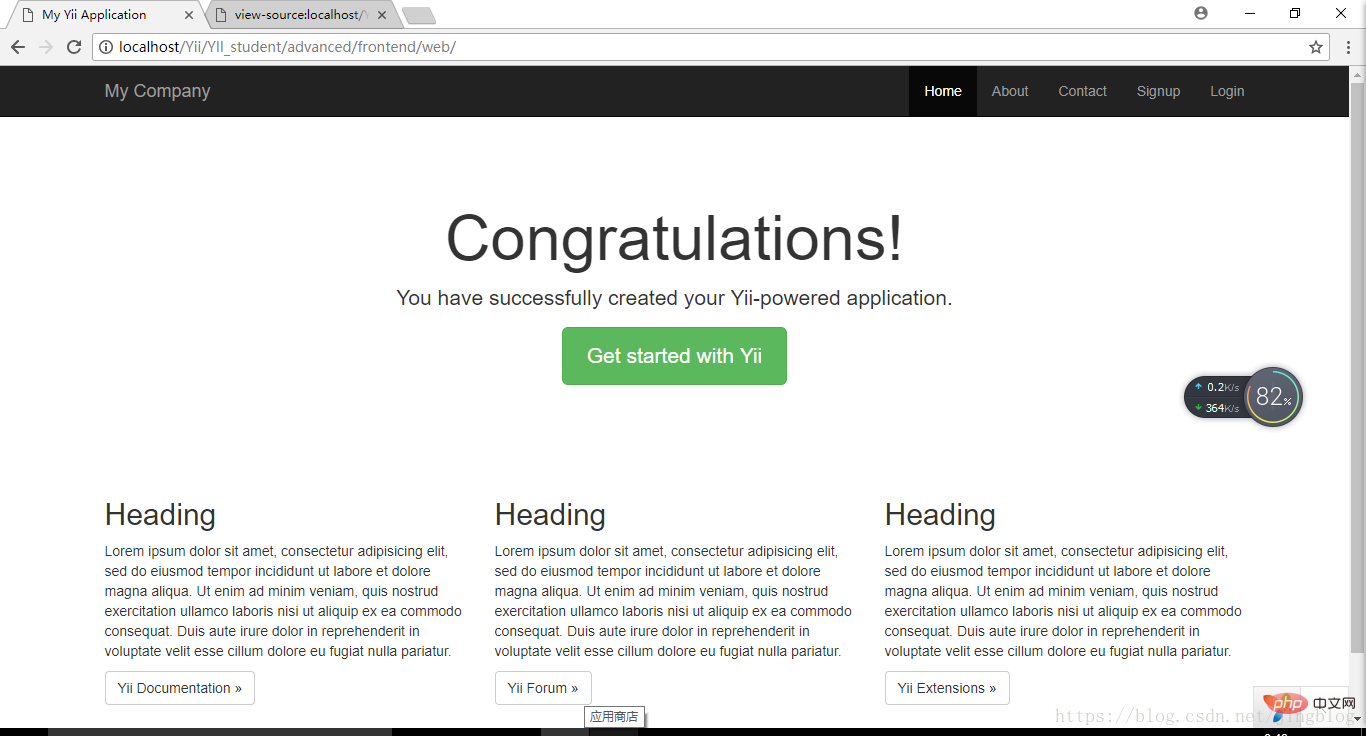Click the 82% memory usage widget
The height and width of the screenshot is (736, 1366).
1273,397
